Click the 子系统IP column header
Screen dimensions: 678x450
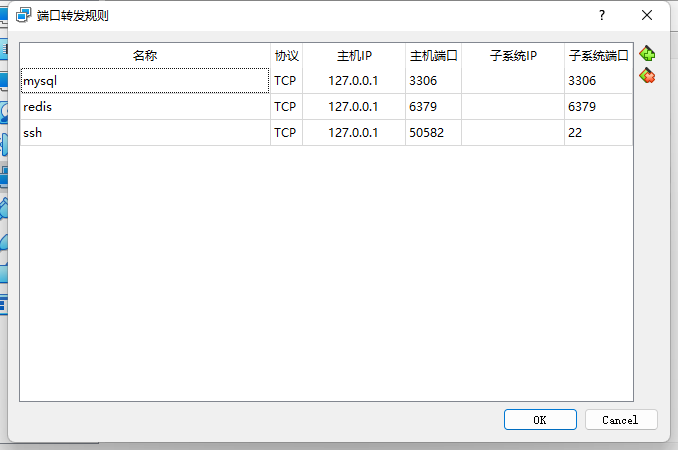coord(513,55)
